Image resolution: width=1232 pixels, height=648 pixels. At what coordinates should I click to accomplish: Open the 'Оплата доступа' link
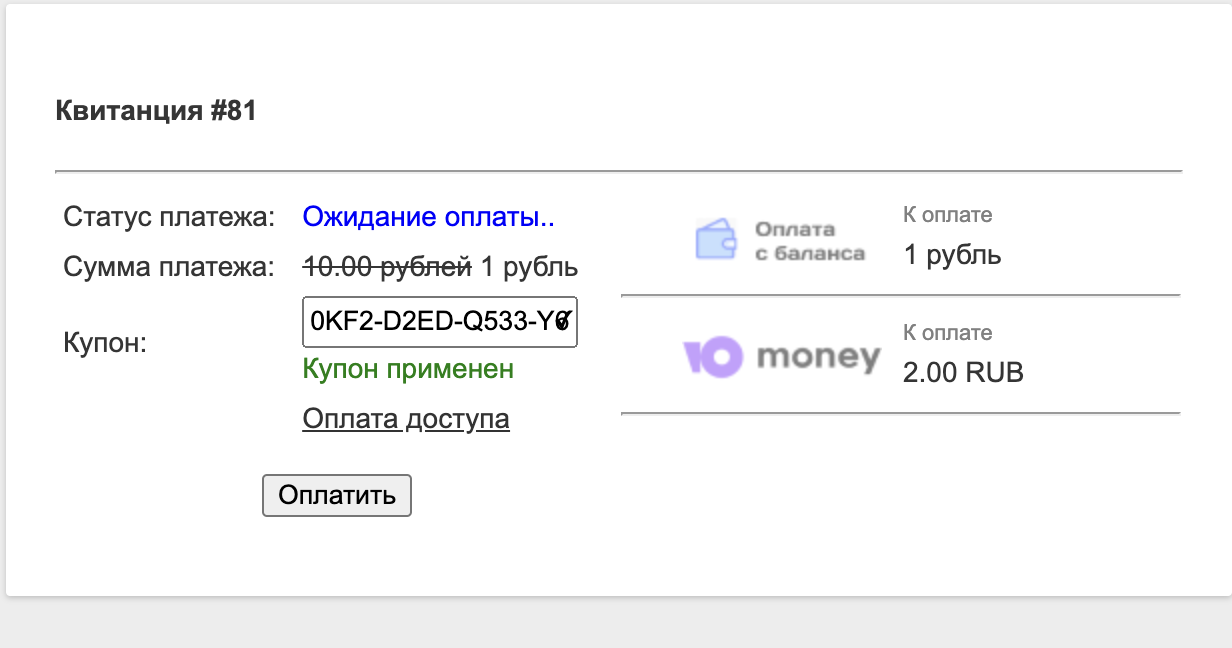click(405, 419)
